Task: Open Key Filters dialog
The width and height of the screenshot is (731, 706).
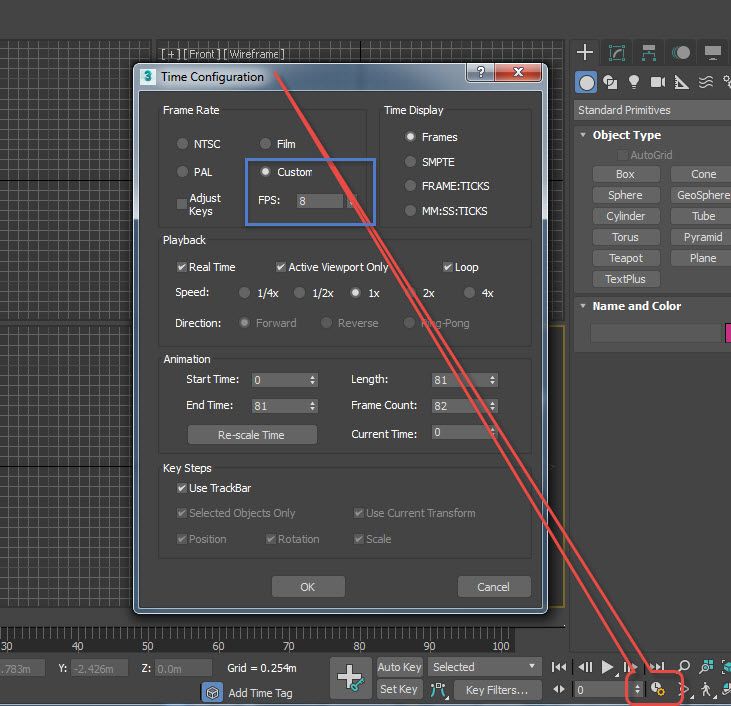Action: tap(497, 690)
